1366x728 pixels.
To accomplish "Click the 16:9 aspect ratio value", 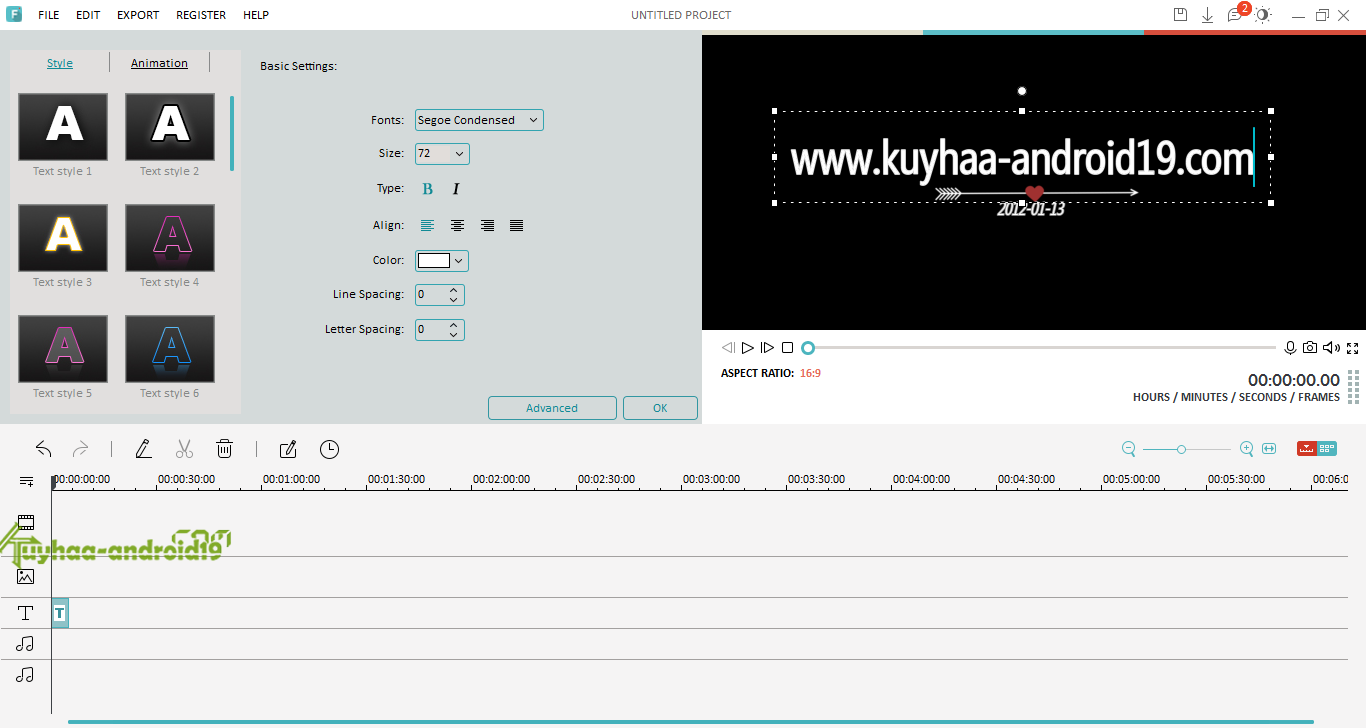I will coord(810,373).
